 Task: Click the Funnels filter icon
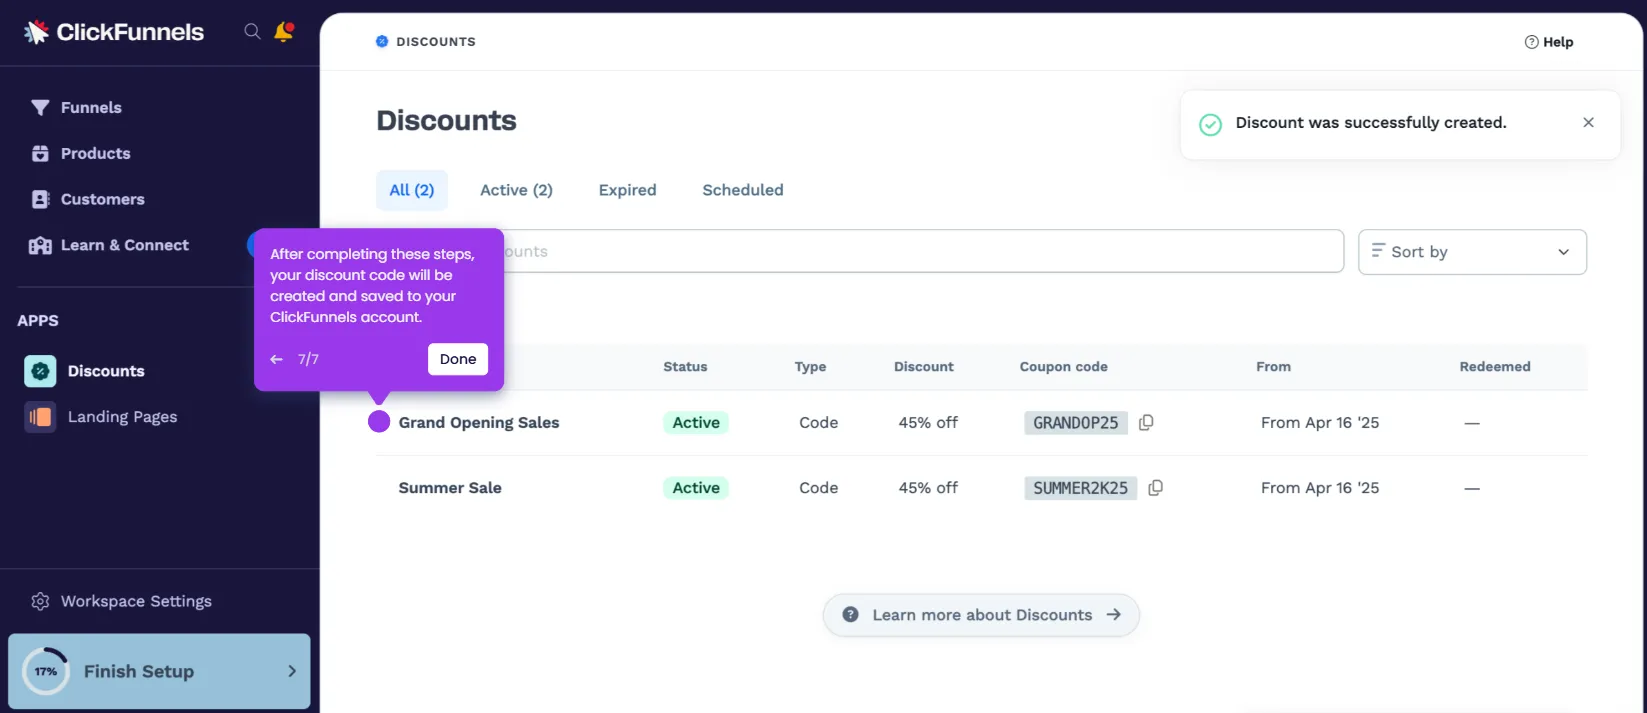40,107
